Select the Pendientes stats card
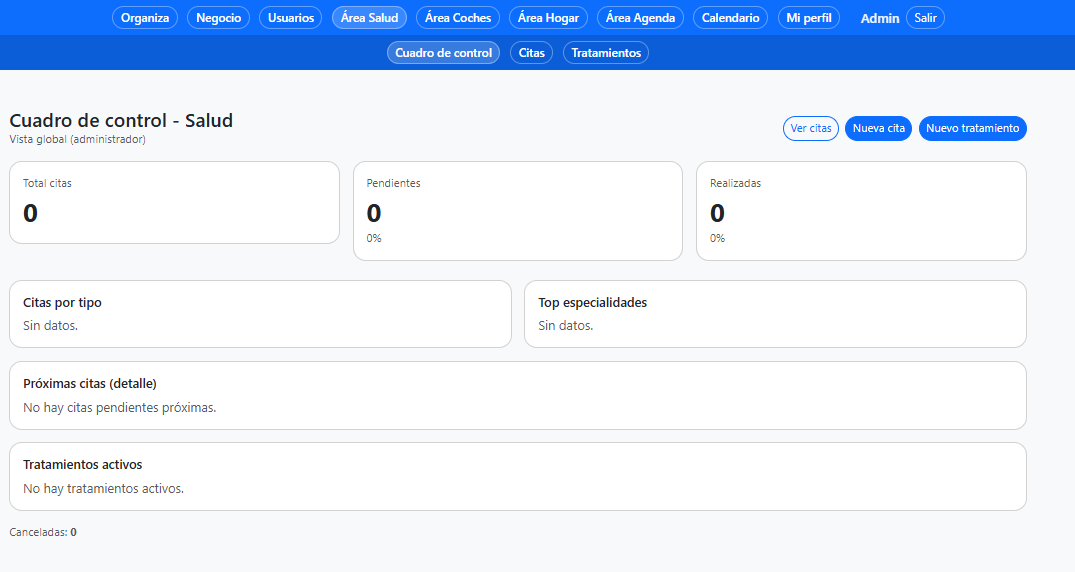The width and height of the screenshot is (1075, 572). click(518, 211)
